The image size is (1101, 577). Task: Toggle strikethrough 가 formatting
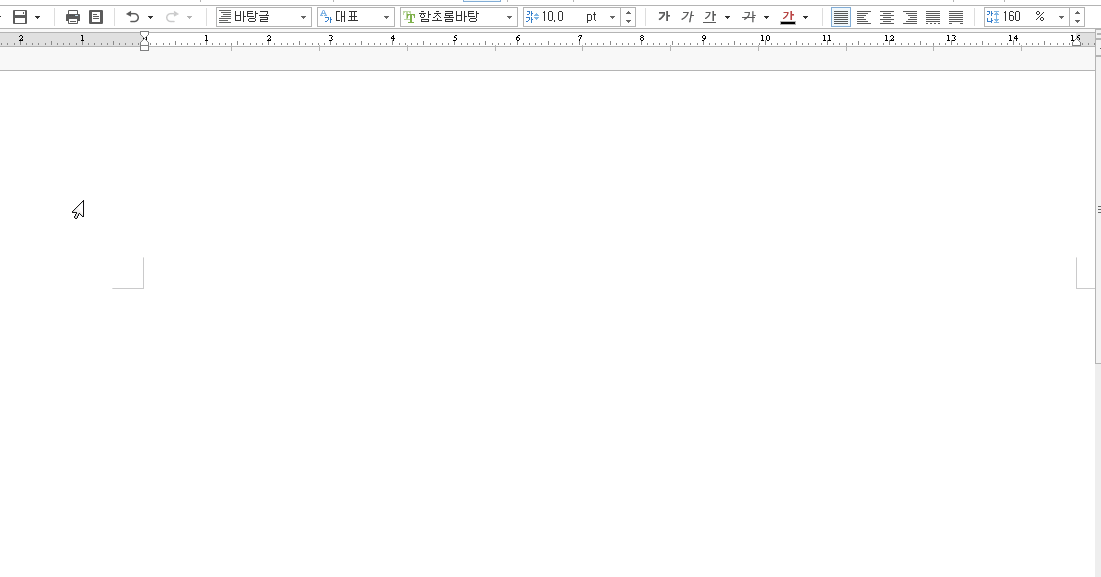point(749,17)
